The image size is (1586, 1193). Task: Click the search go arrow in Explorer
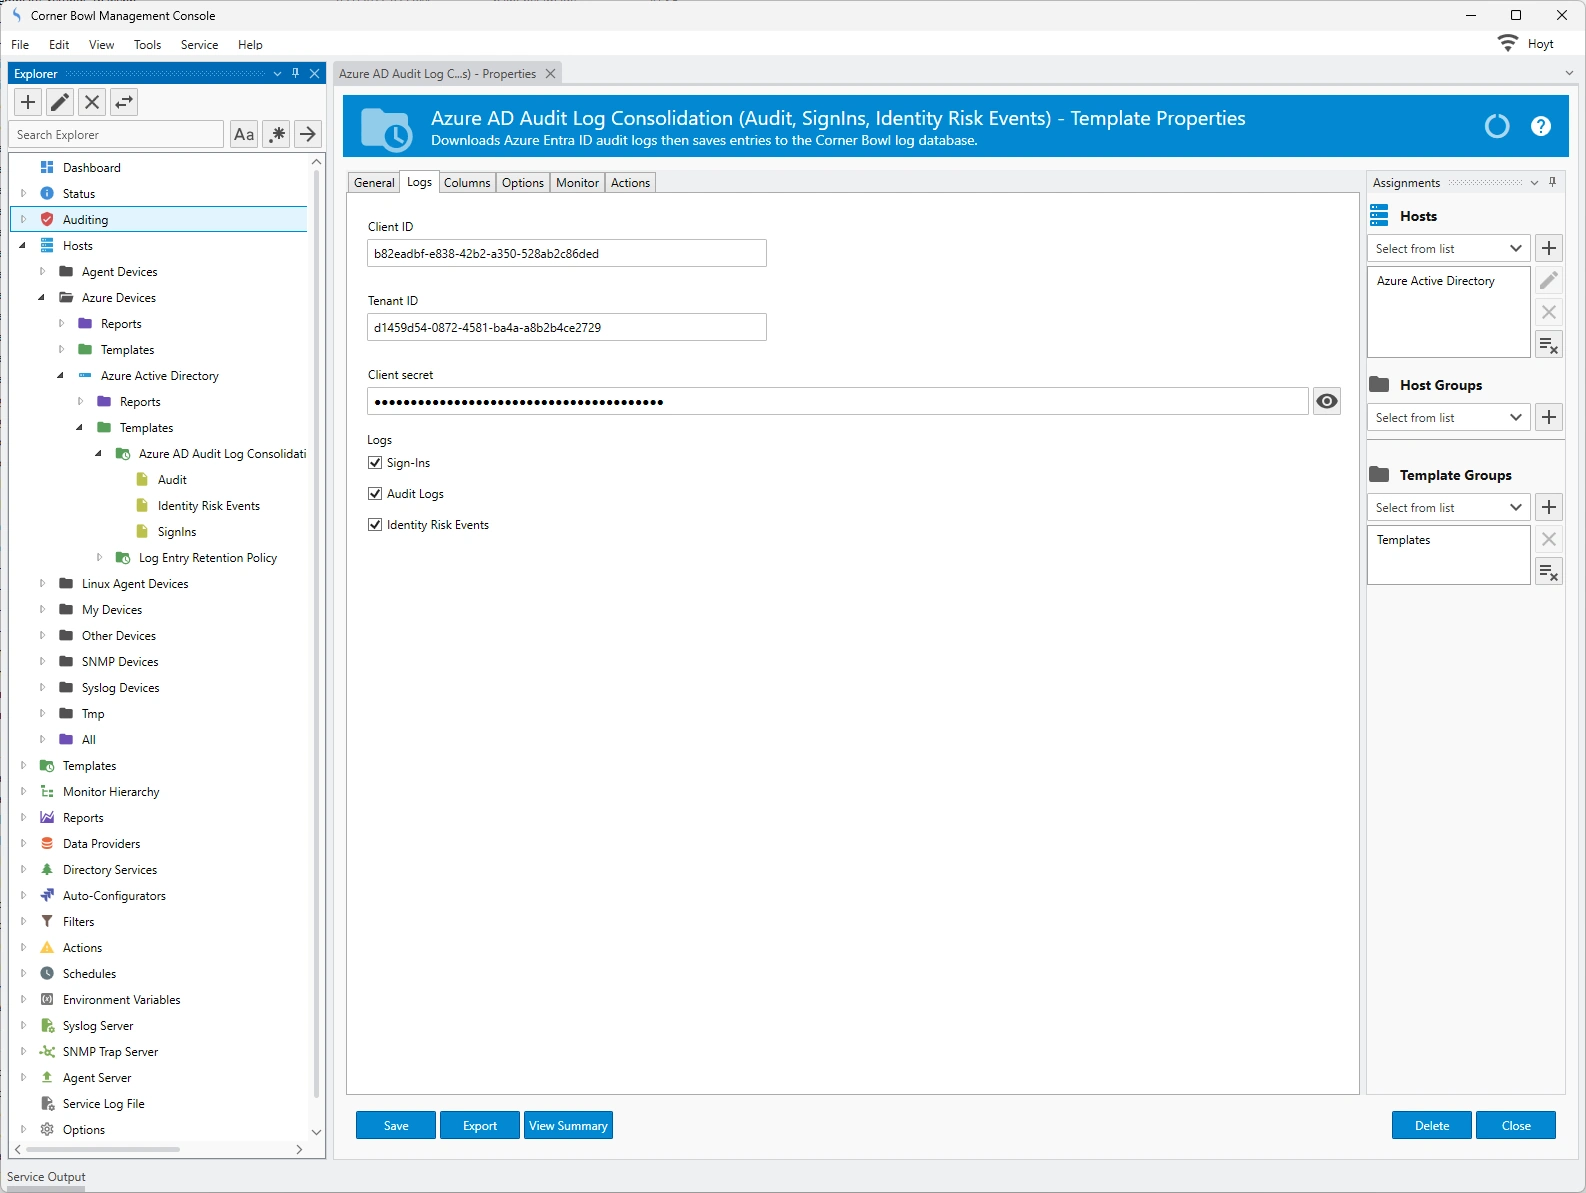(308, 134)
